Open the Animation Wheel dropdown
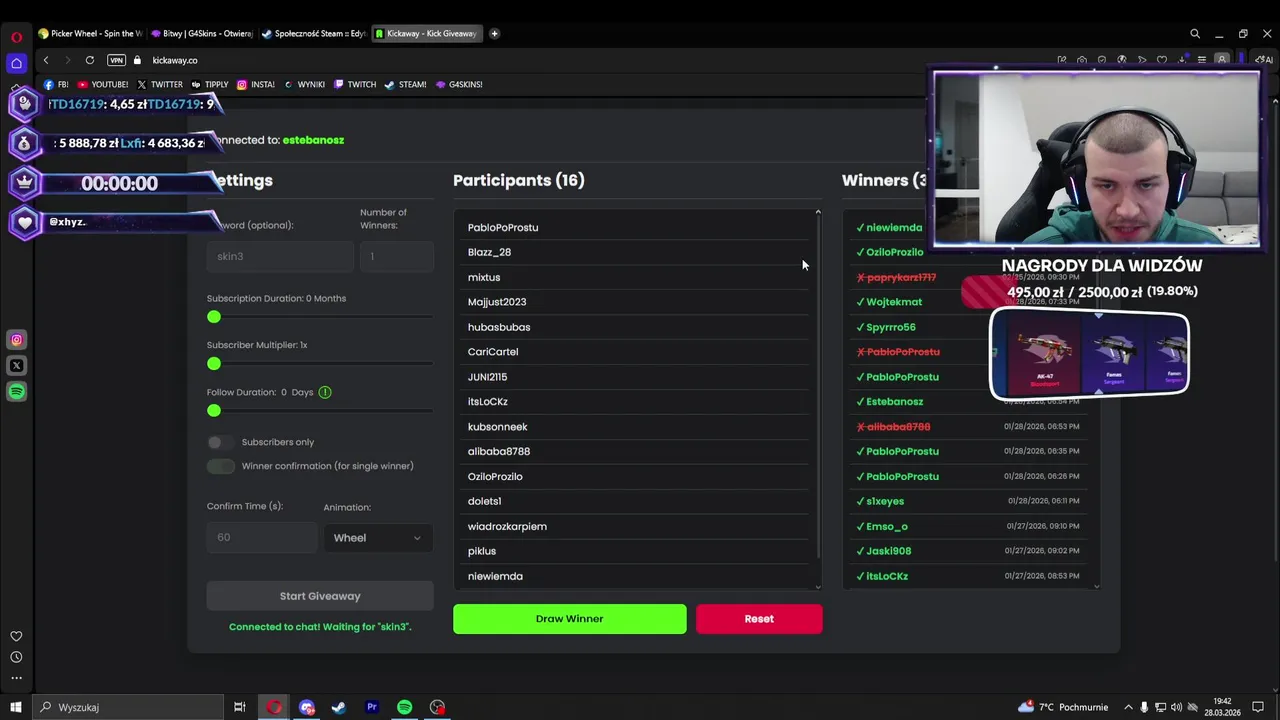The image size is (1280, 720). pos(377,538)
